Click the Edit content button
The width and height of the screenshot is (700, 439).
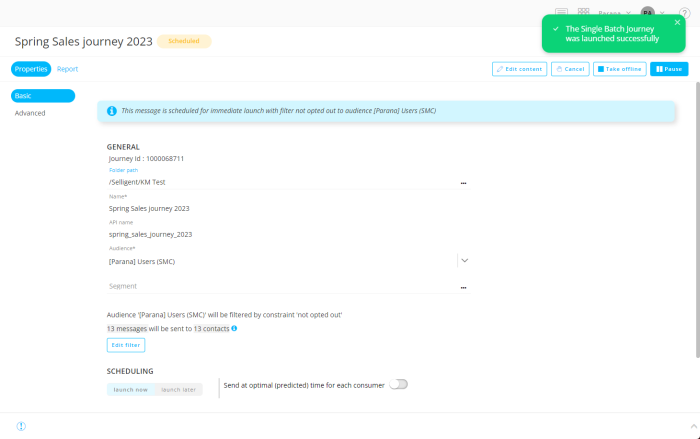tap(519, 69)
